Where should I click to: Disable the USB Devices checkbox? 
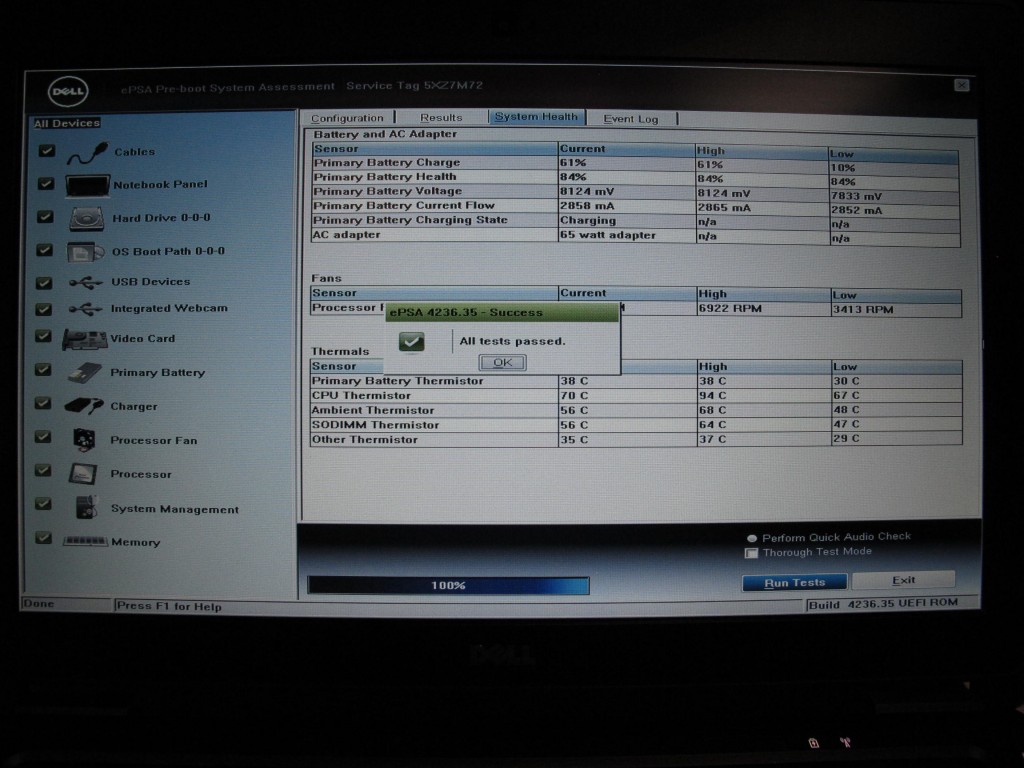pyautogui.click(x=44, y=282)
